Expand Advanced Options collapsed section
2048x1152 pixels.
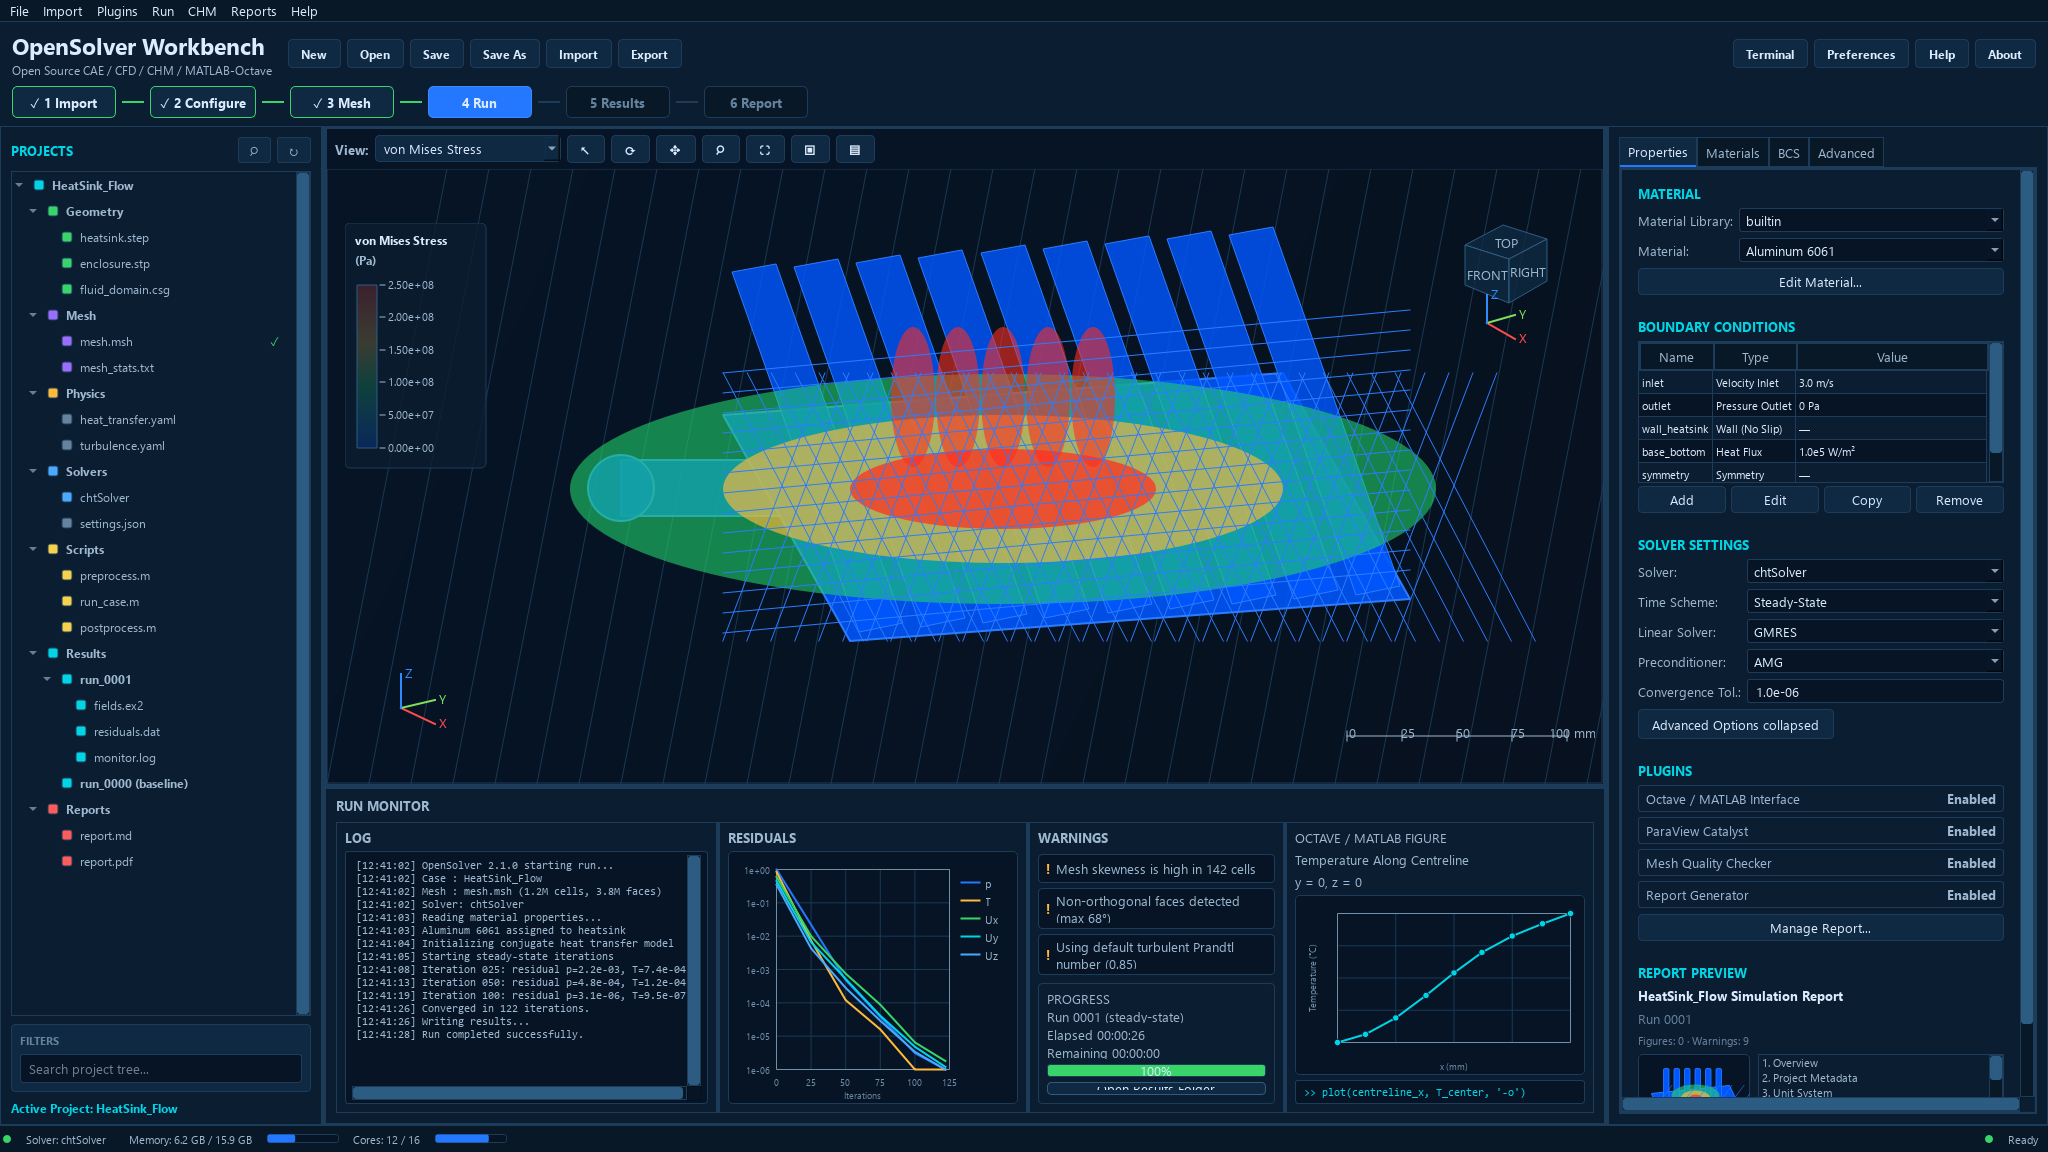tap(1735, 725)
